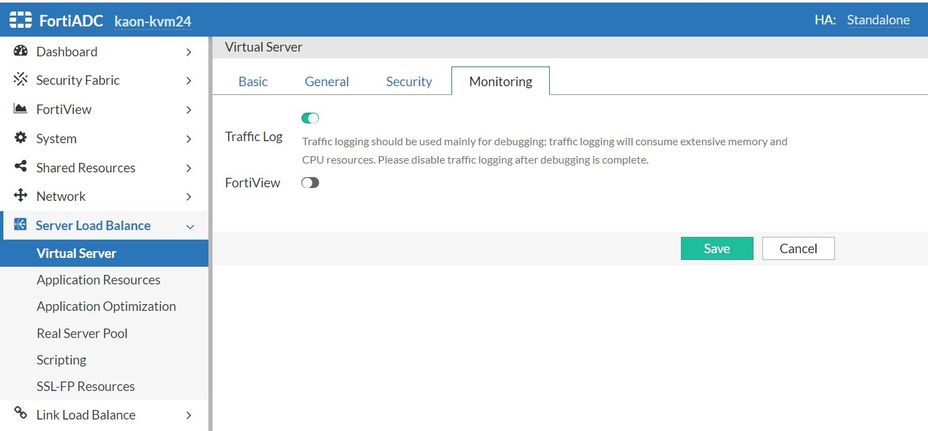Click the FortiADC logo icon

(21, 19)
